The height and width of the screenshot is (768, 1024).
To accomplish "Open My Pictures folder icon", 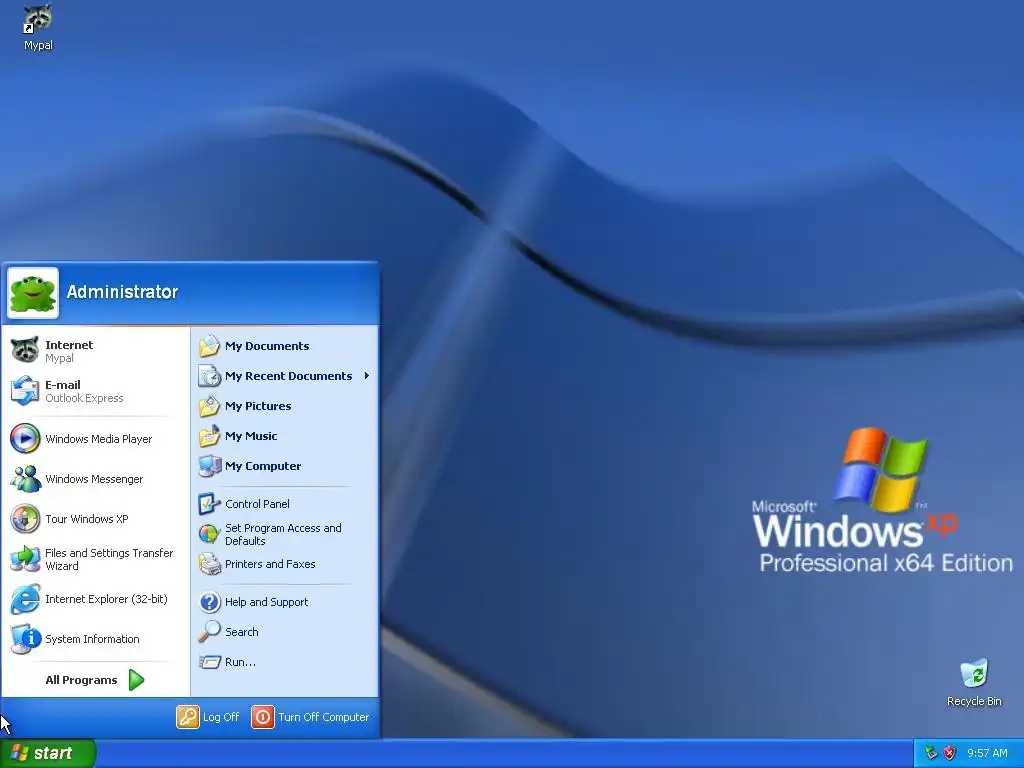I will coord(210,406).
